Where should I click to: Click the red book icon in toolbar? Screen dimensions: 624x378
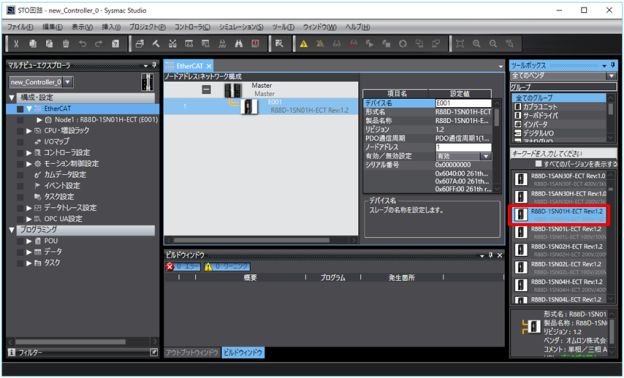(255, 44)
